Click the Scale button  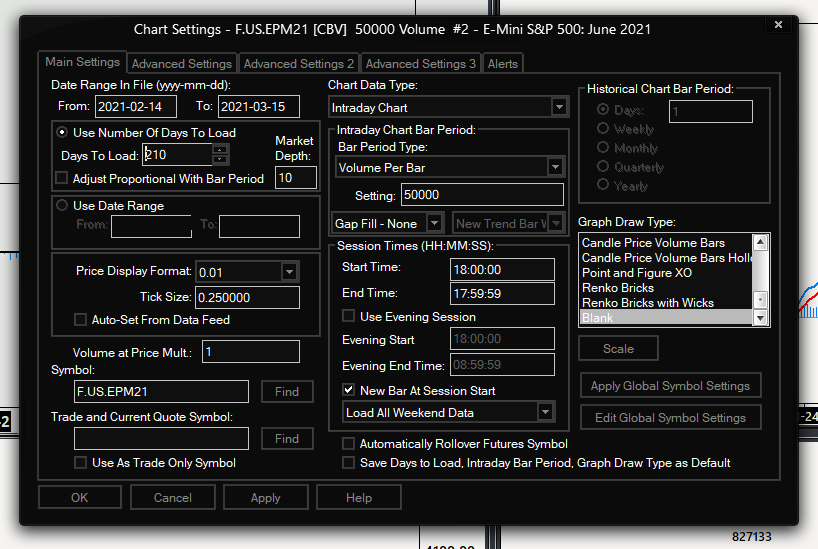click(x=618, y=349)
